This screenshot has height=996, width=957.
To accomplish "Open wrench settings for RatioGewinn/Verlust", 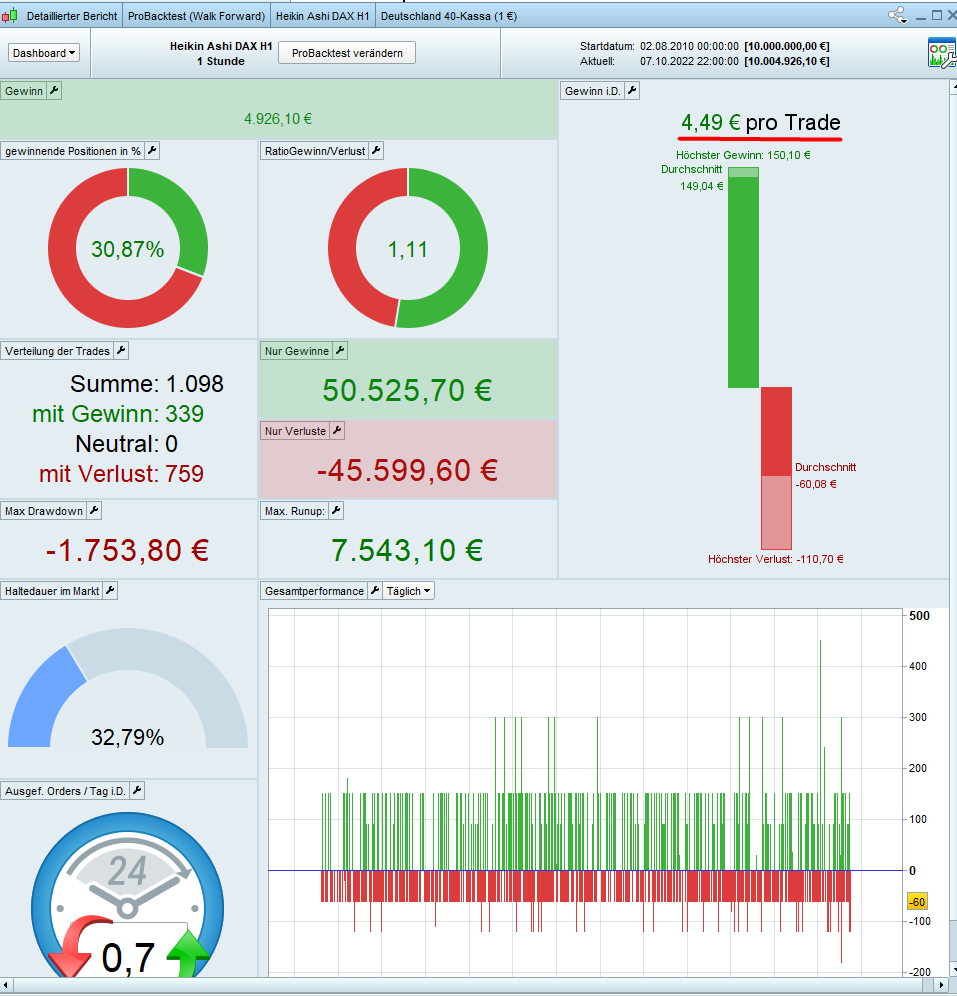I will tap(376, 151).
